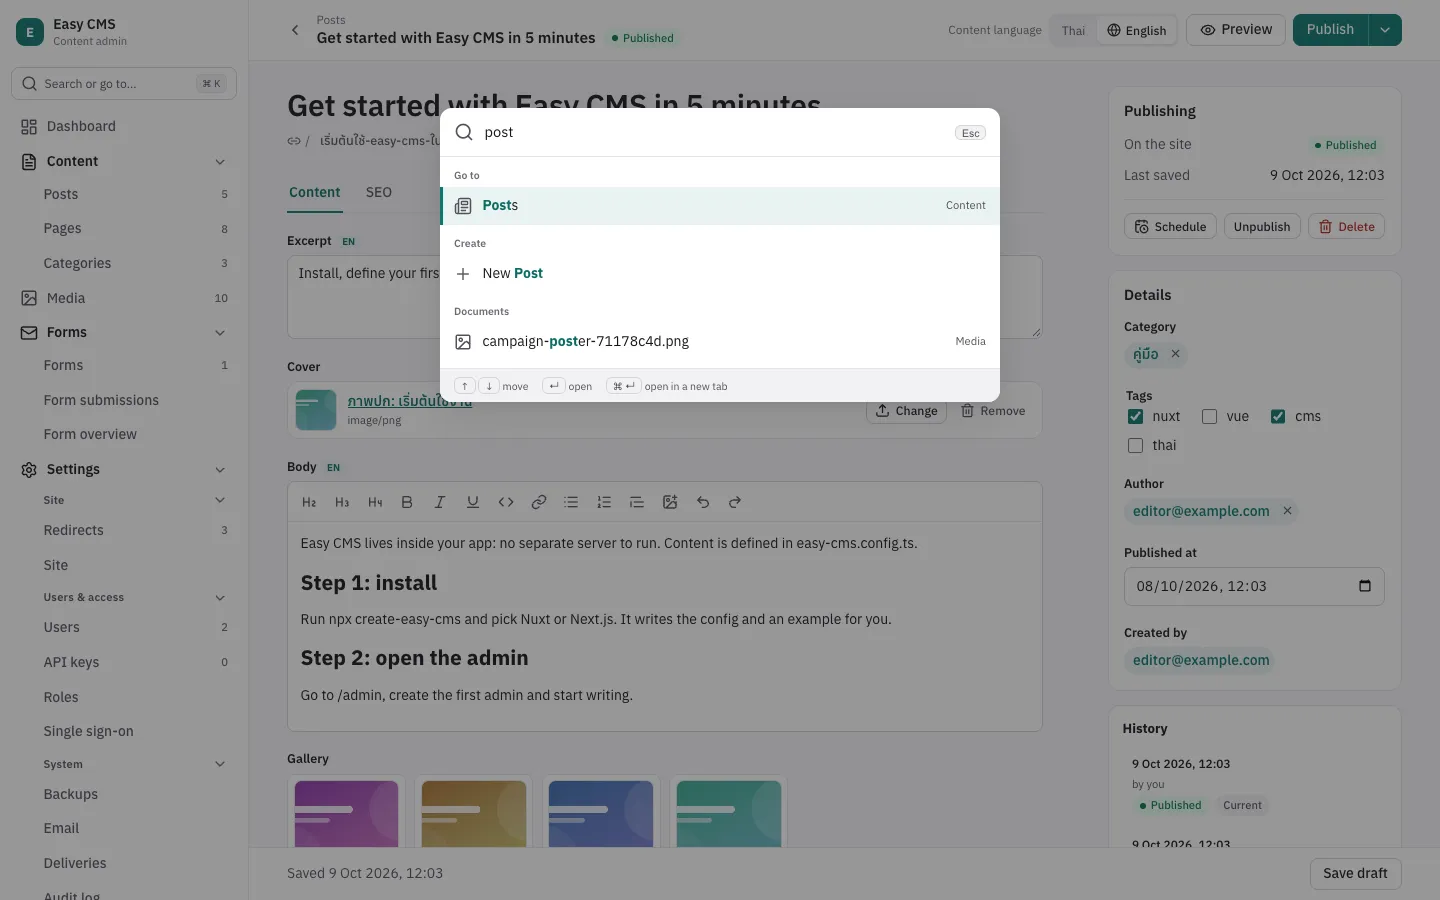Click the Schedule button
The image size is (1440, 900).
point(1170,227)
